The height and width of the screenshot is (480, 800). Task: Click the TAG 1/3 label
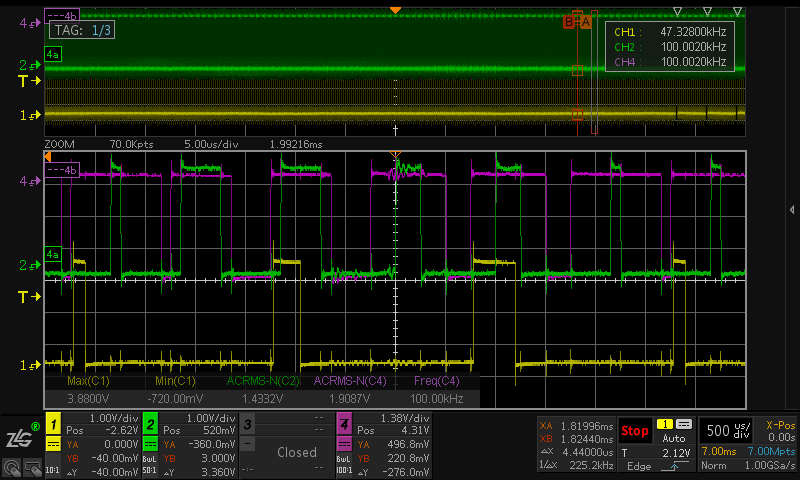click(x=83, y=31)
